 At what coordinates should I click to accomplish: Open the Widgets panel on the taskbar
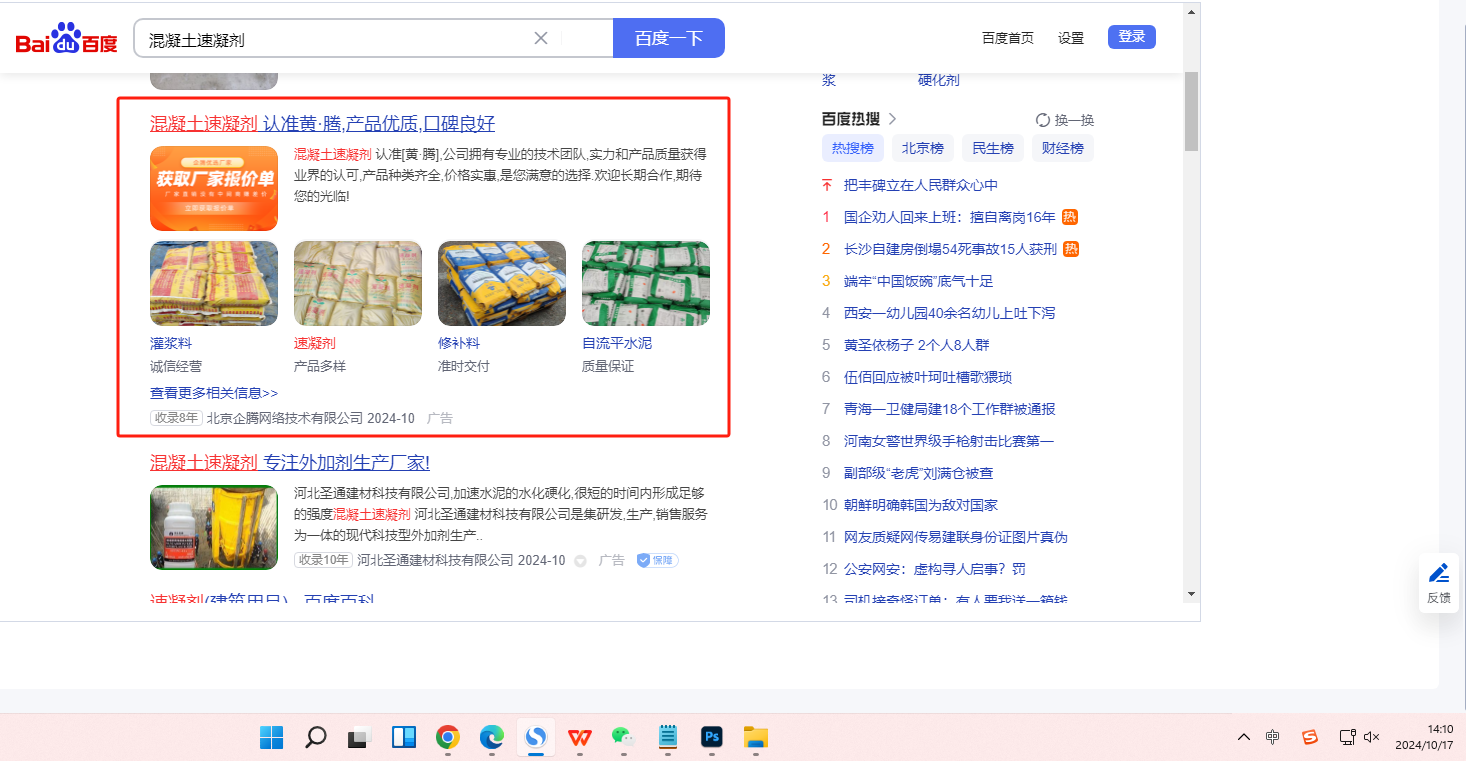403,738
